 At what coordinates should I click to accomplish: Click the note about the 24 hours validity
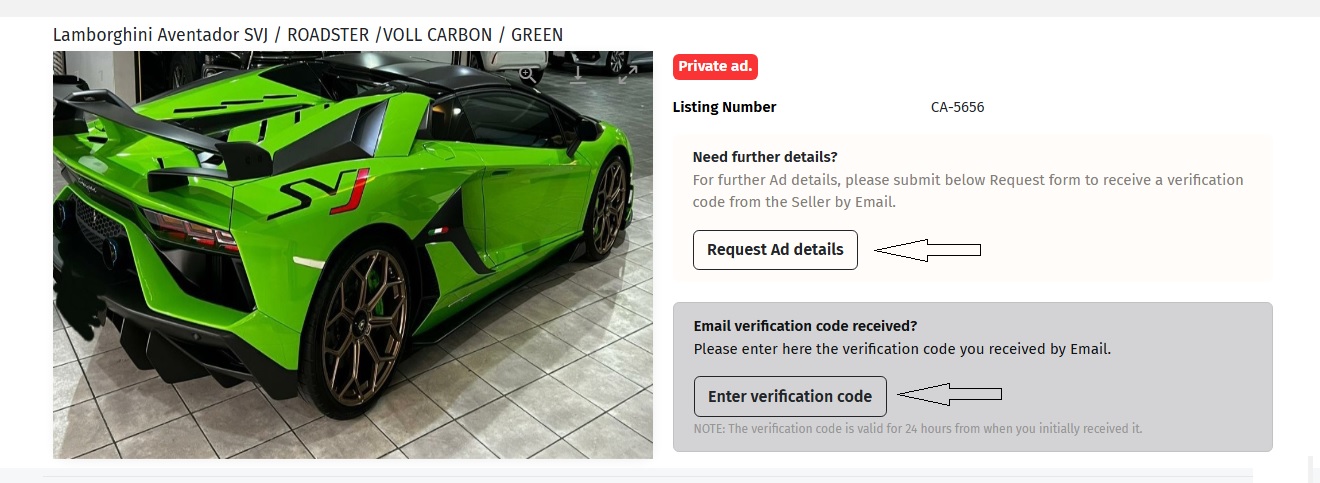pyautogui.click(x=918, y=429)
